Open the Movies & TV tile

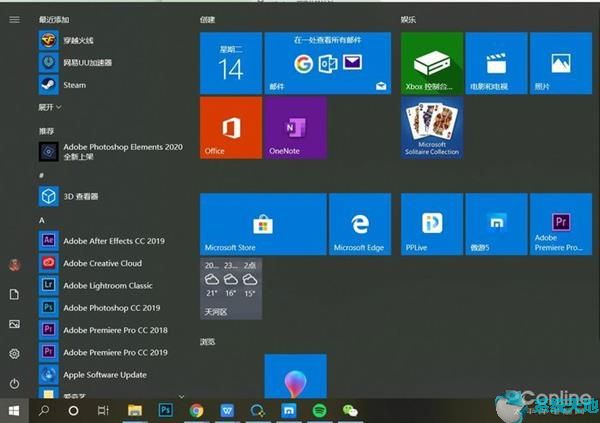point(496,63)
